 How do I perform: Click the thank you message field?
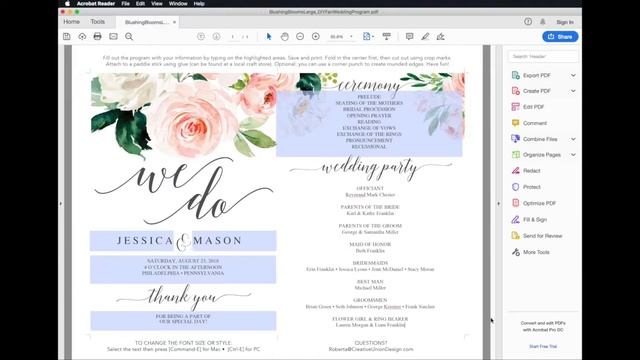[x=183, y=320]
